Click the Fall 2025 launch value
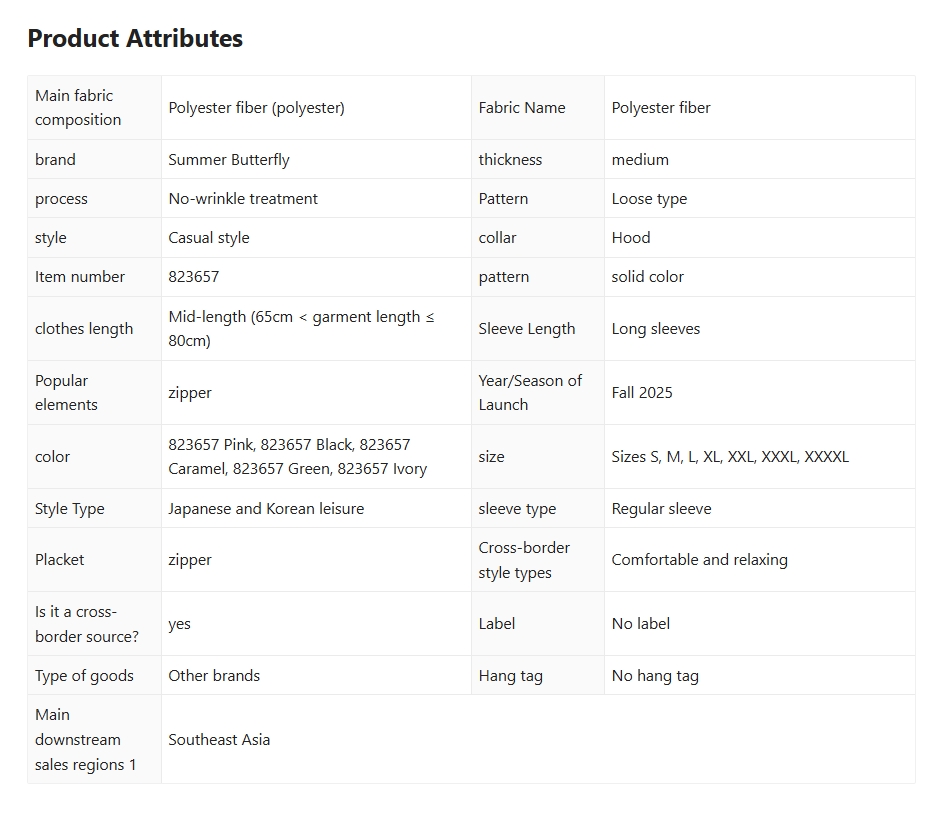This screenshot has width=933, height=814. [x=642, y=393]
